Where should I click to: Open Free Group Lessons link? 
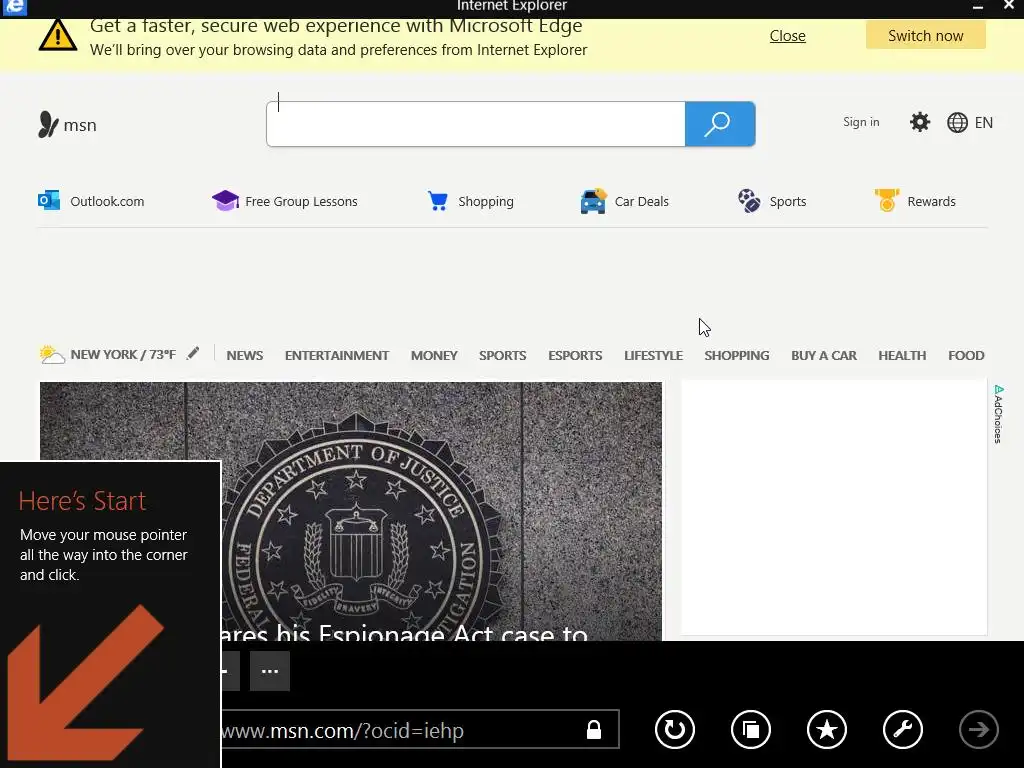tap(301, 201)
